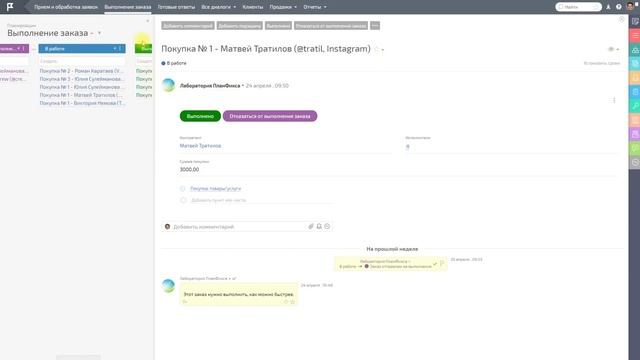Open the help question-mark icon
This screenshot has width=640, height=360.
tap(618, 7)
